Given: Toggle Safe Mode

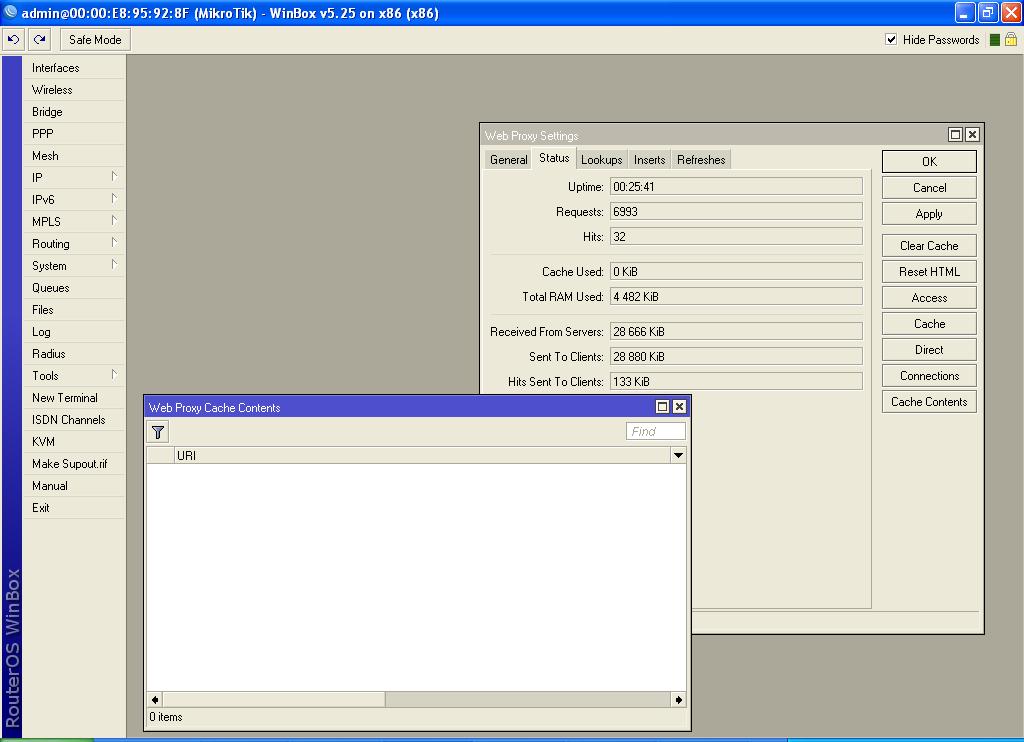Looking at the screenshot, I should pos(95,40).
